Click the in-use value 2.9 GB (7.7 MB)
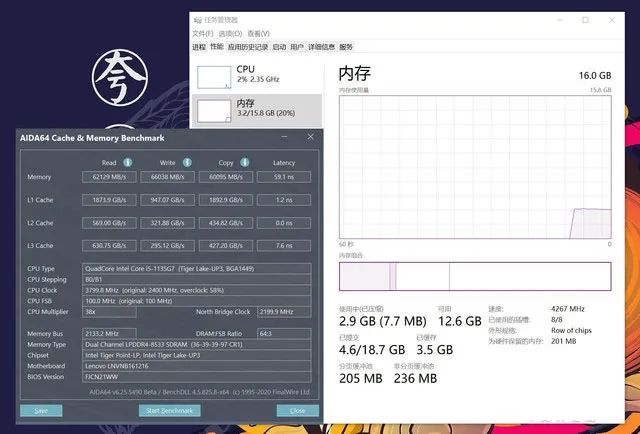The image size is (640, 434). pos(382,321)
